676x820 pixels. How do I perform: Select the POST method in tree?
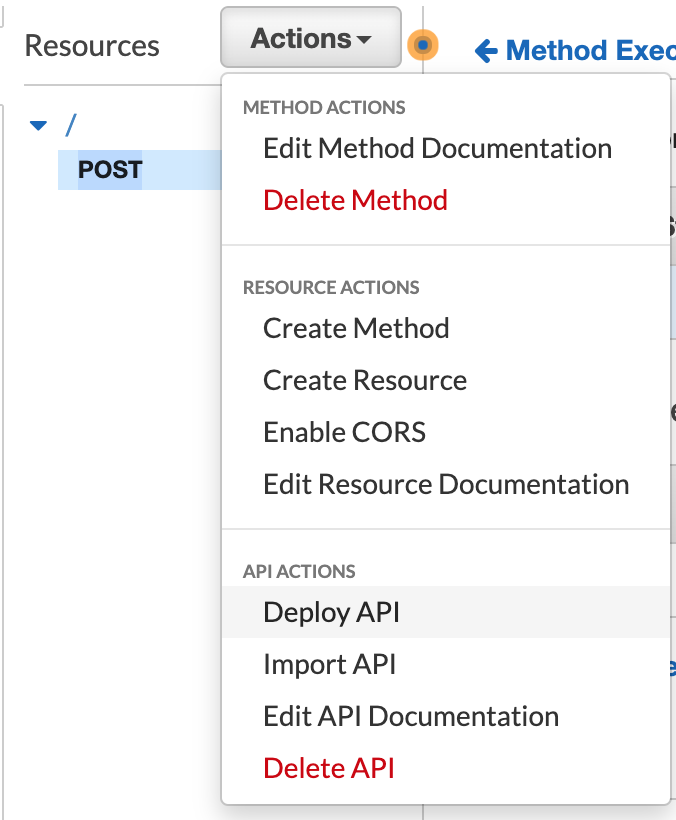pyautogui.click(x=110, y=170)
